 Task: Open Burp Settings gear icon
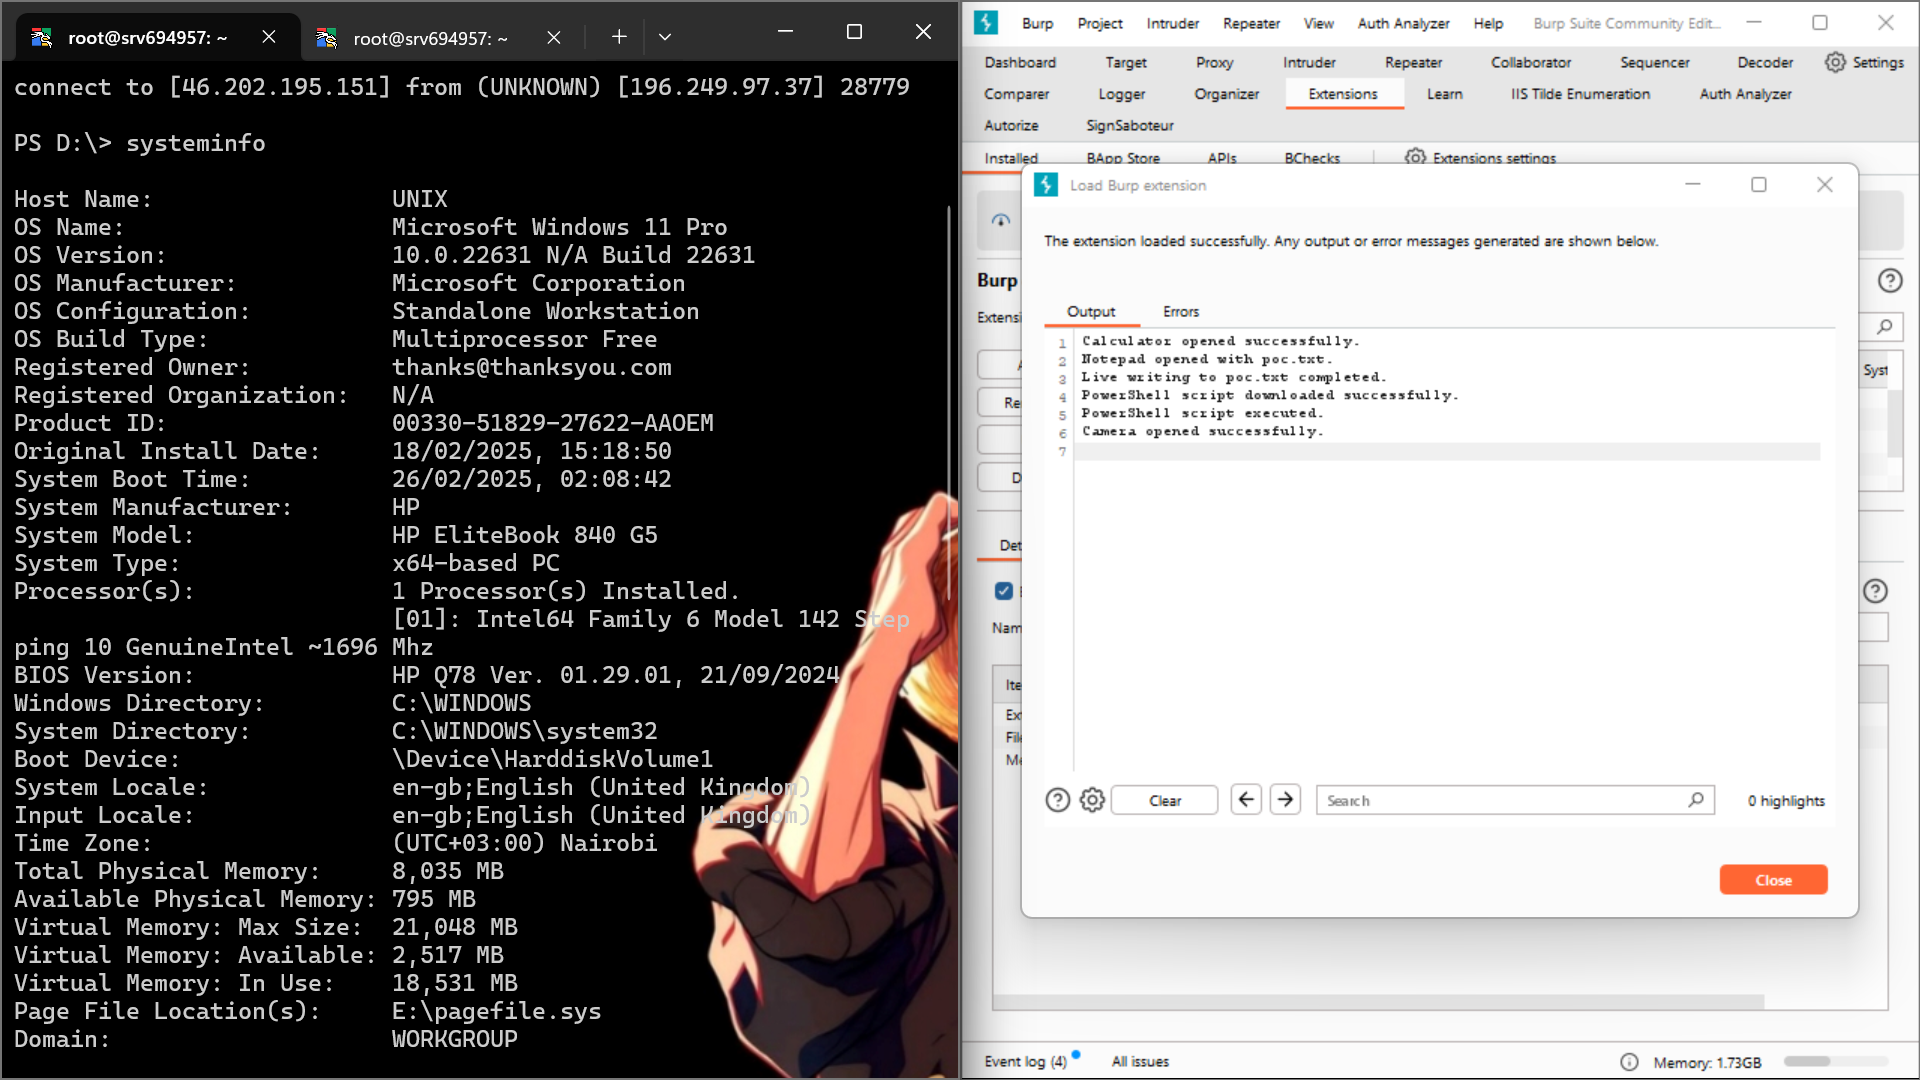click(1835, 62)
